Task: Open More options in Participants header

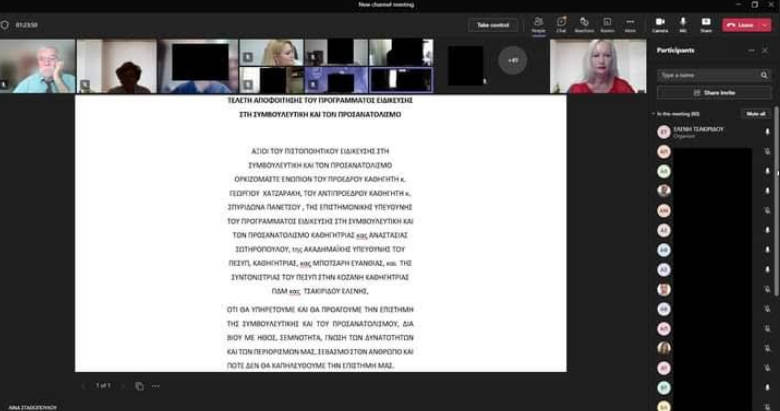Action: [x=751, y=50]
